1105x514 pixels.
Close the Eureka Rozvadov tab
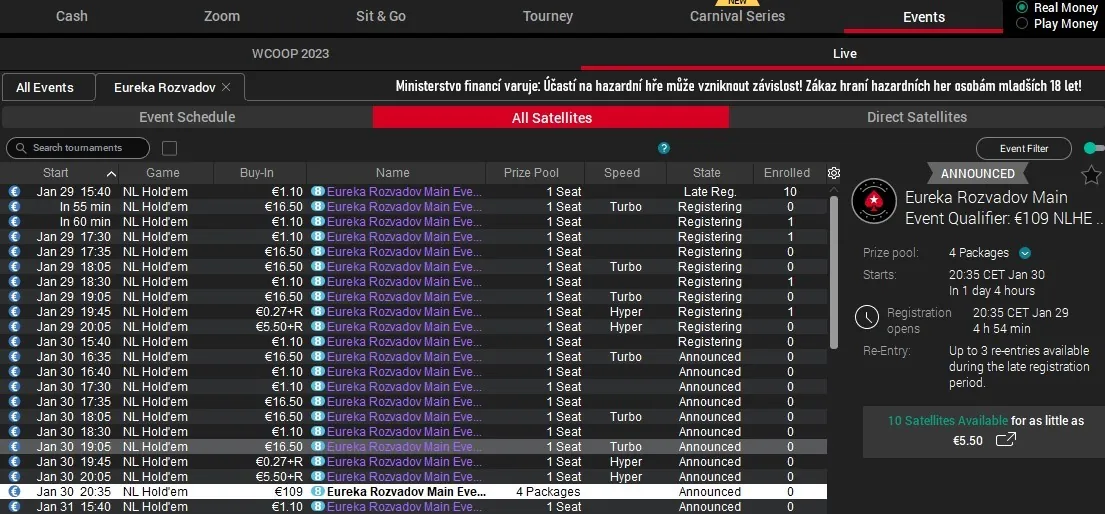pyautogui.click(x=226, y=87)
